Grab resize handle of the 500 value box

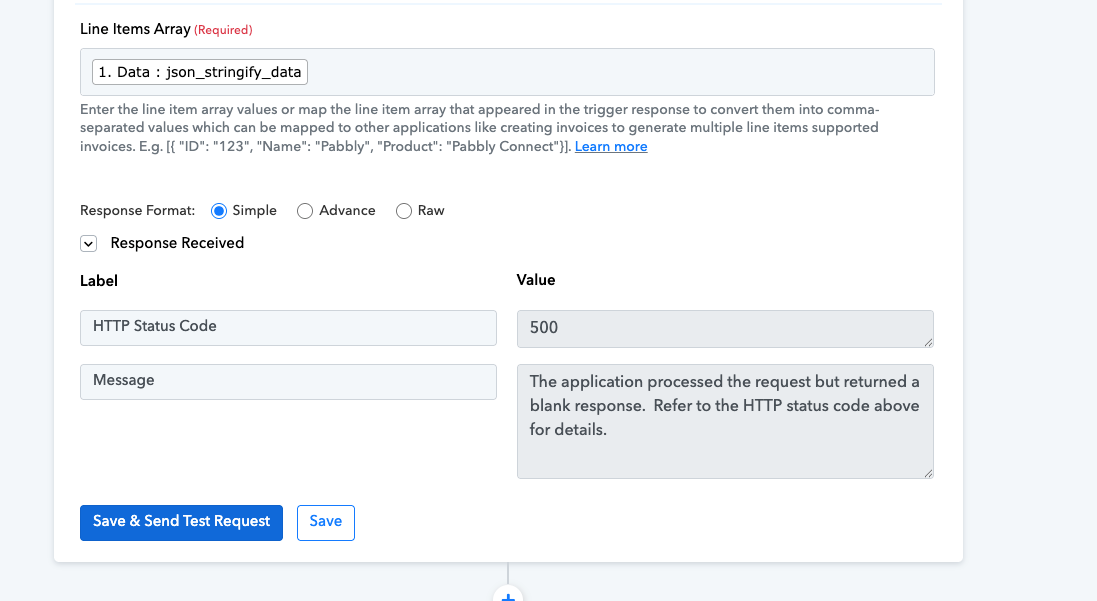click(928, 343)
